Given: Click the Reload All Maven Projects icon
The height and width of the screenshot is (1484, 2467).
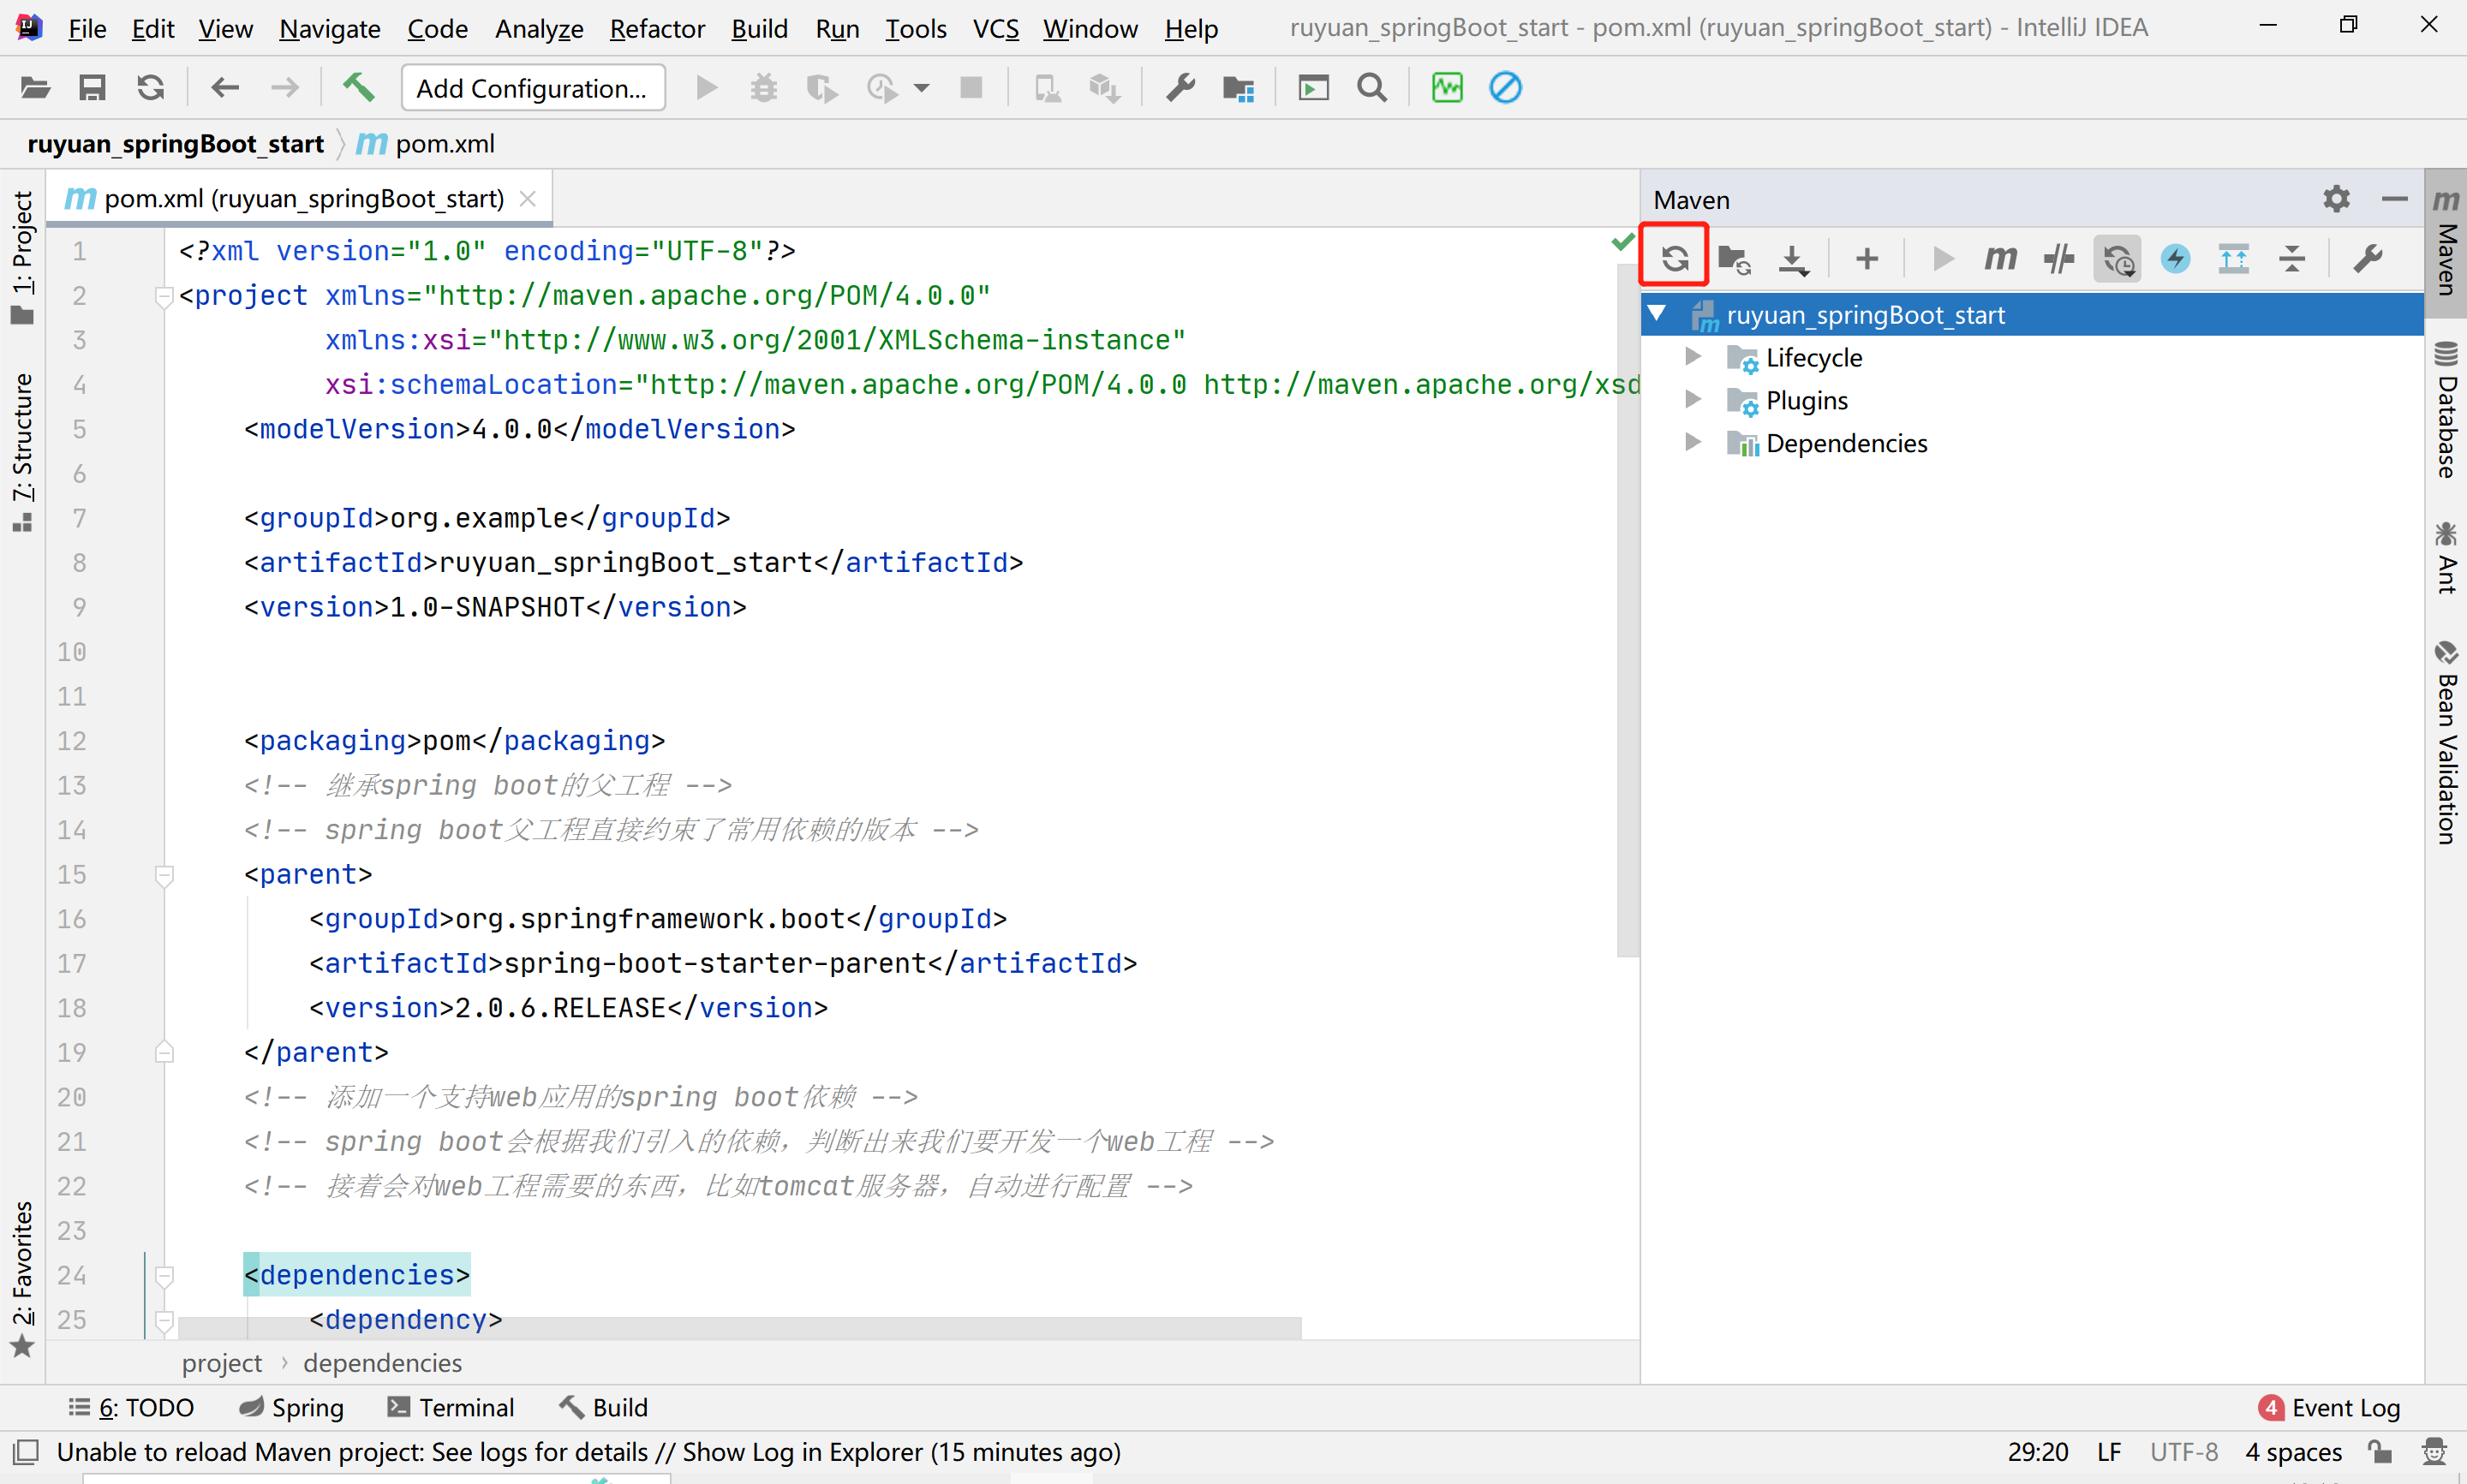Looking at the screenshot, I should [x=1675, y=259].
